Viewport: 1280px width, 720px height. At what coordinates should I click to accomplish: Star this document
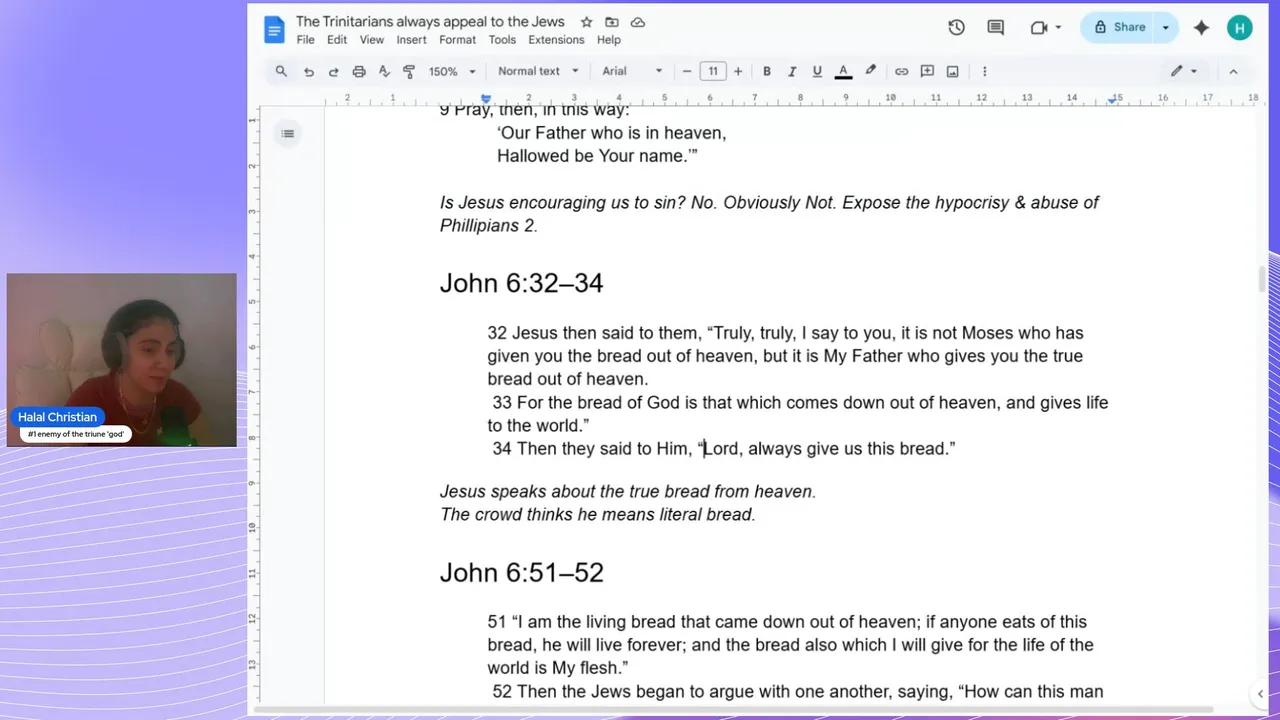point(587,22)
